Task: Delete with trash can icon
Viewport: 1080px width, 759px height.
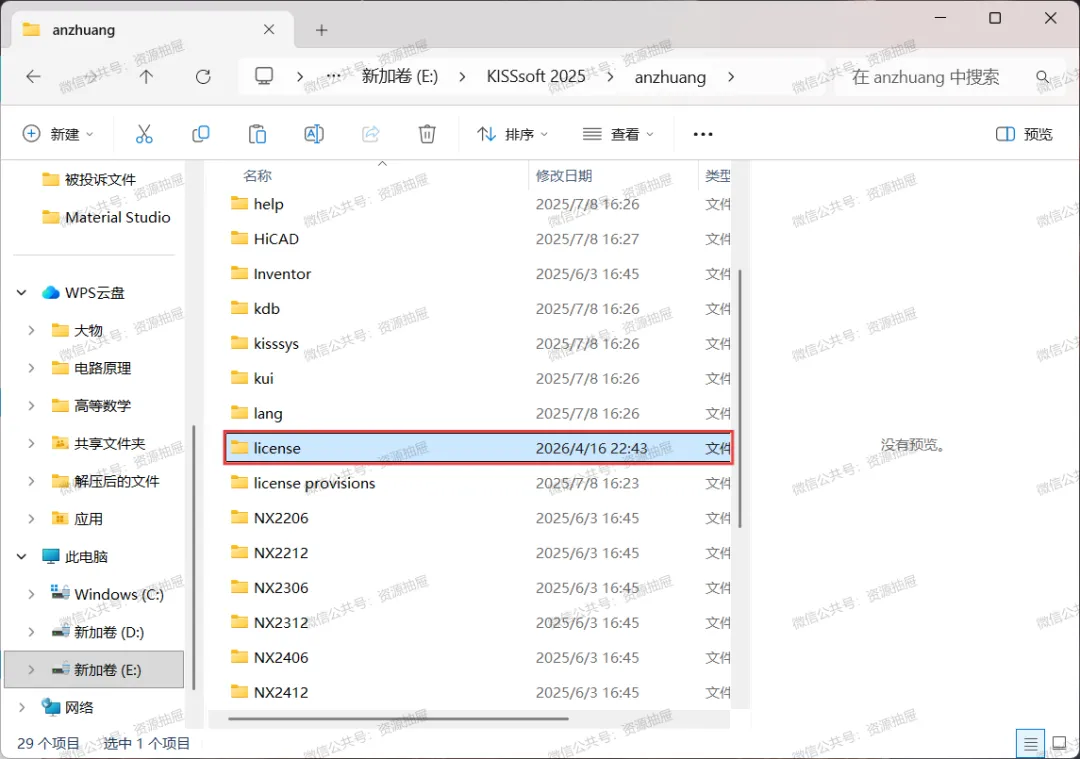Action: tap(427, 134)
